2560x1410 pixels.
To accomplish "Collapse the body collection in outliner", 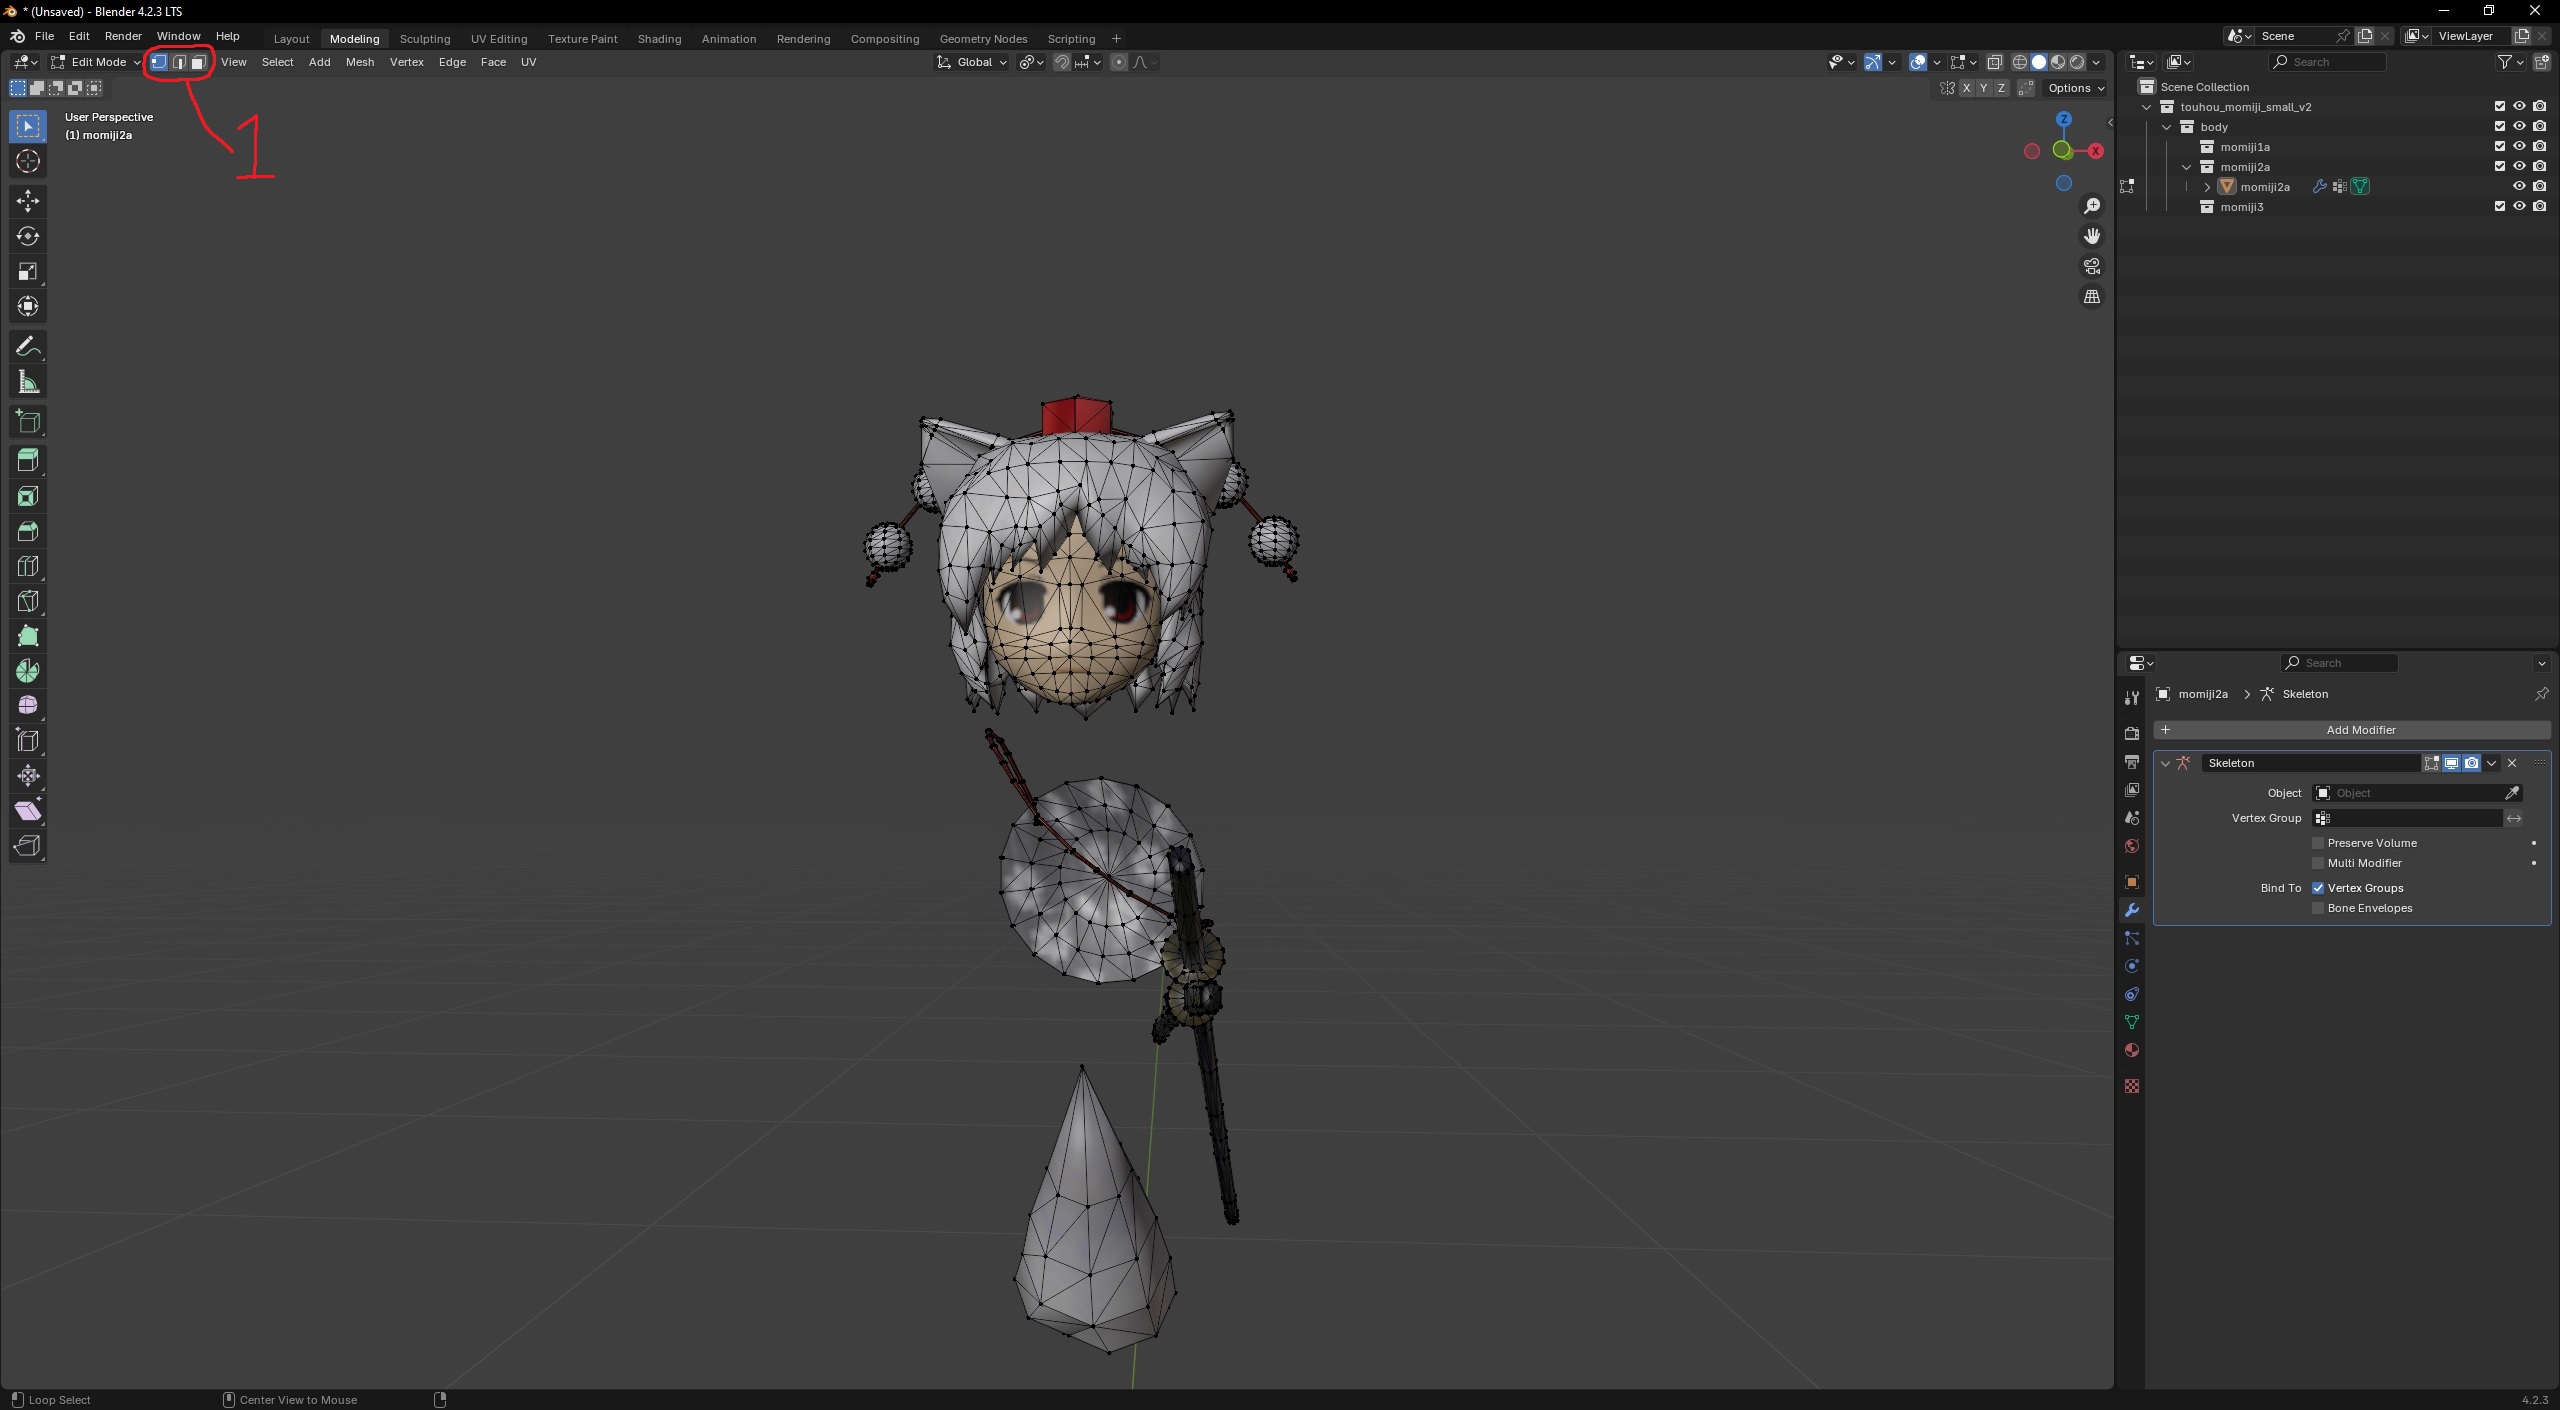I will 2167,127.
